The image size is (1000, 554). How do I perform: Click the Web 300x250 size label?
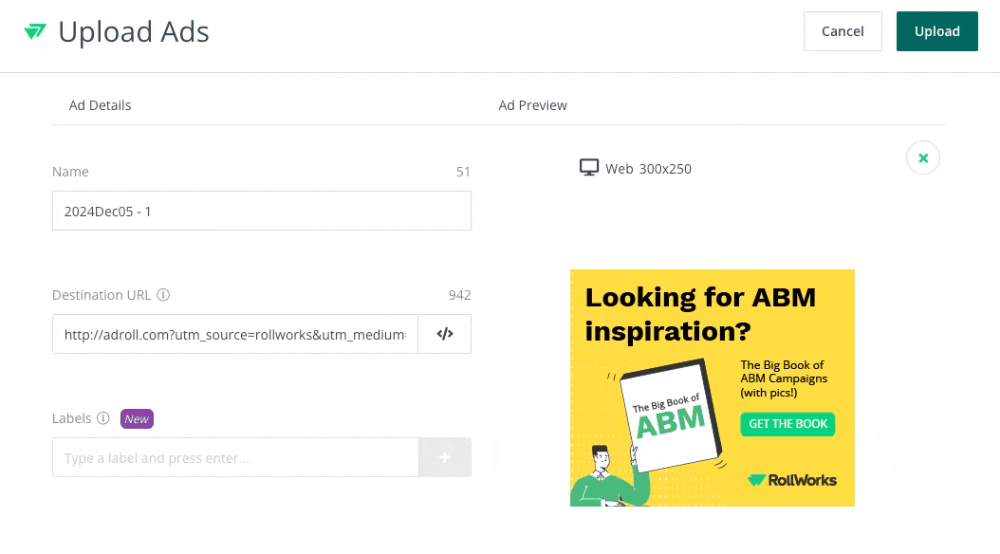point(649,169)
